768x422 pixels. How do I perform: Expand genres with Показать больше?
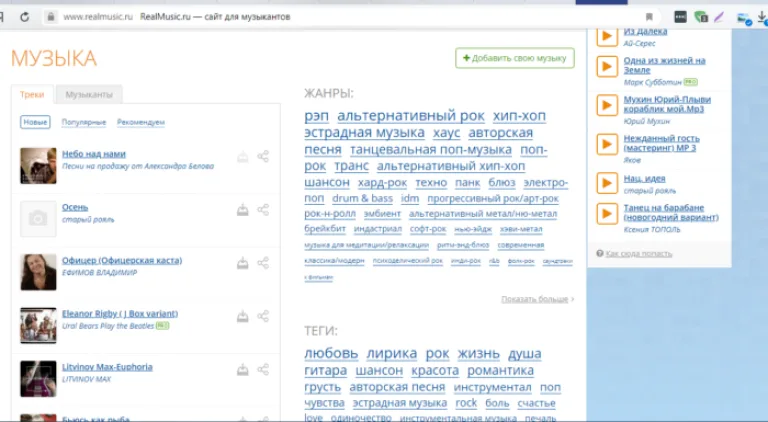tap(537, 299)
